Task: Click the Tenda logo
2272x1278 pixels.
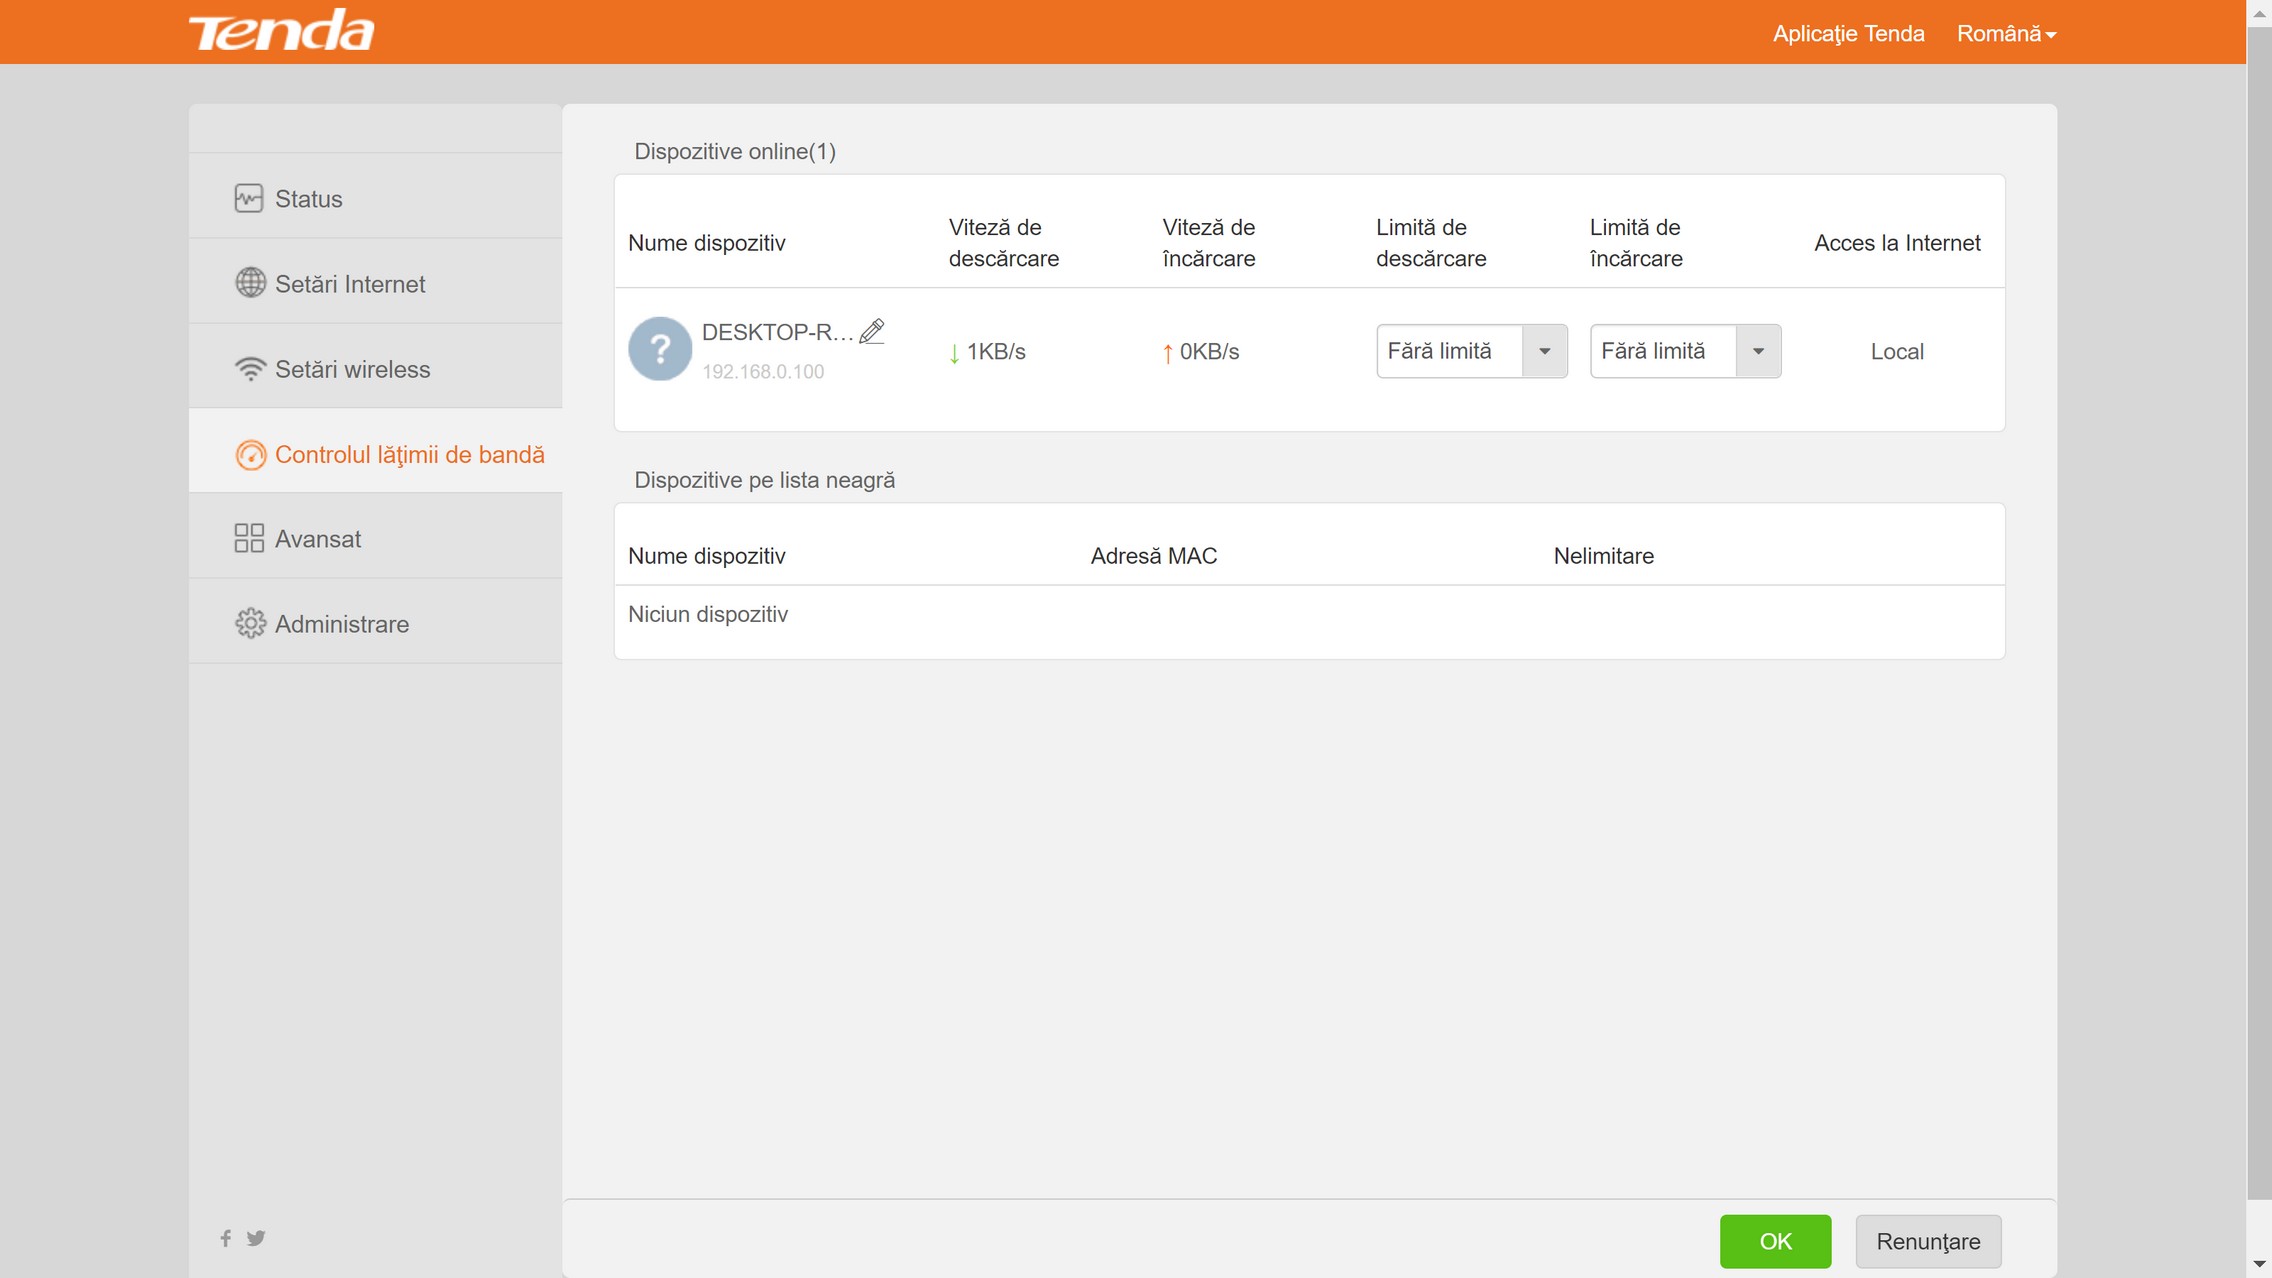Action: coord(281,31)
